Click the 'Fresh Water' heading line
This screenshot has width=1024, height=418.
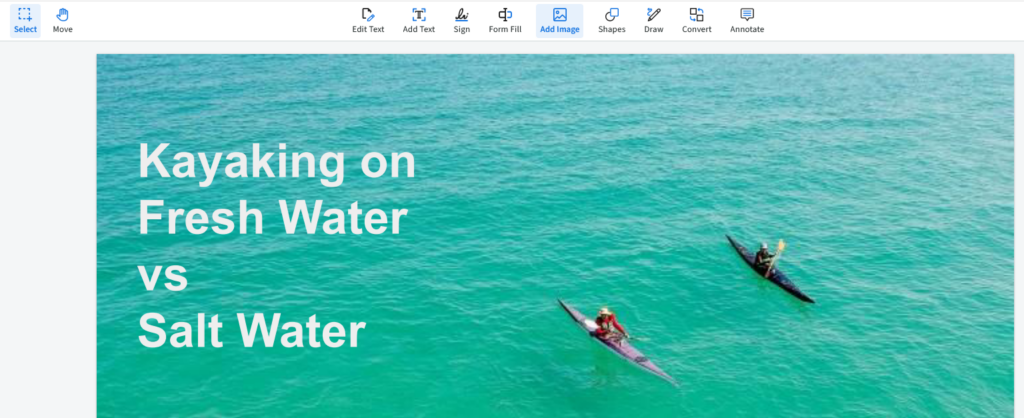273,218
